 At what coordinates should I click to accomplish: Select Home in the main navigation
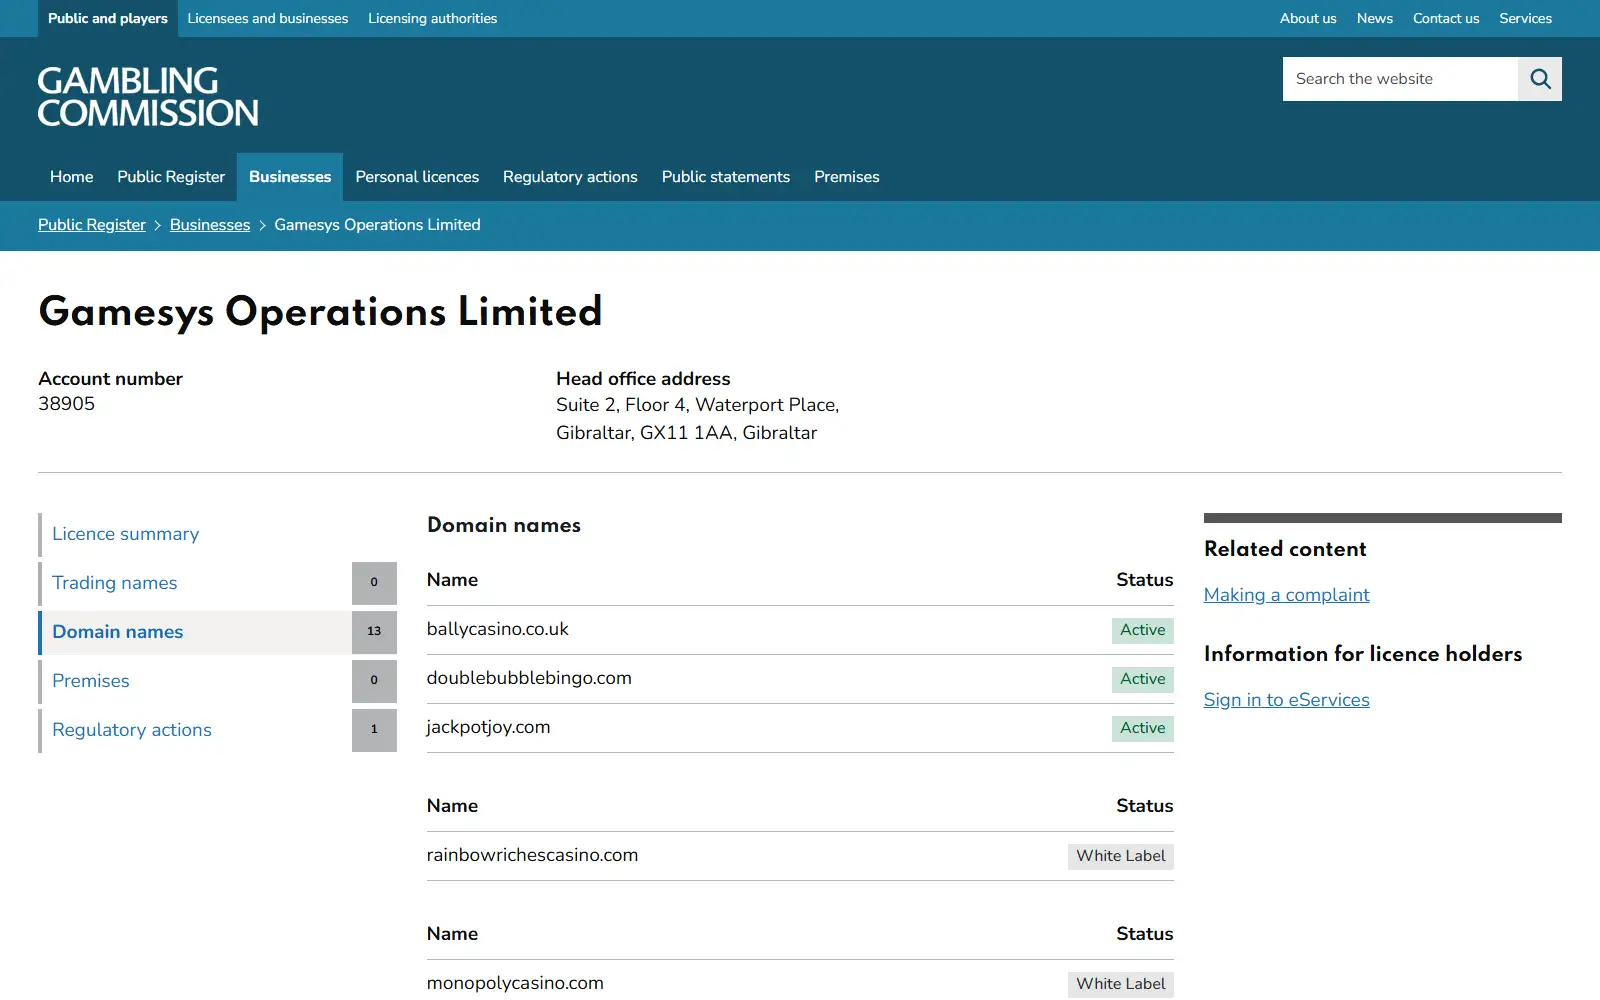tap(72, 177)
